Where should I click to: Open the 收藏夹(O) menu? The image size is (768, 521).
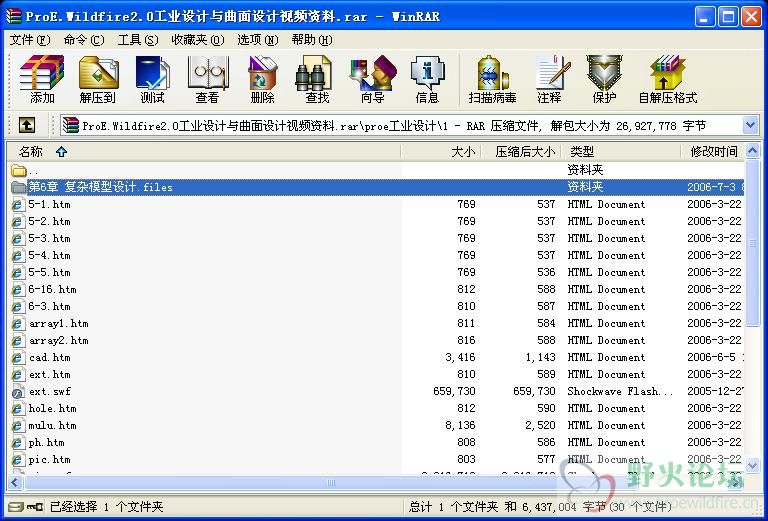pos(197,40)
